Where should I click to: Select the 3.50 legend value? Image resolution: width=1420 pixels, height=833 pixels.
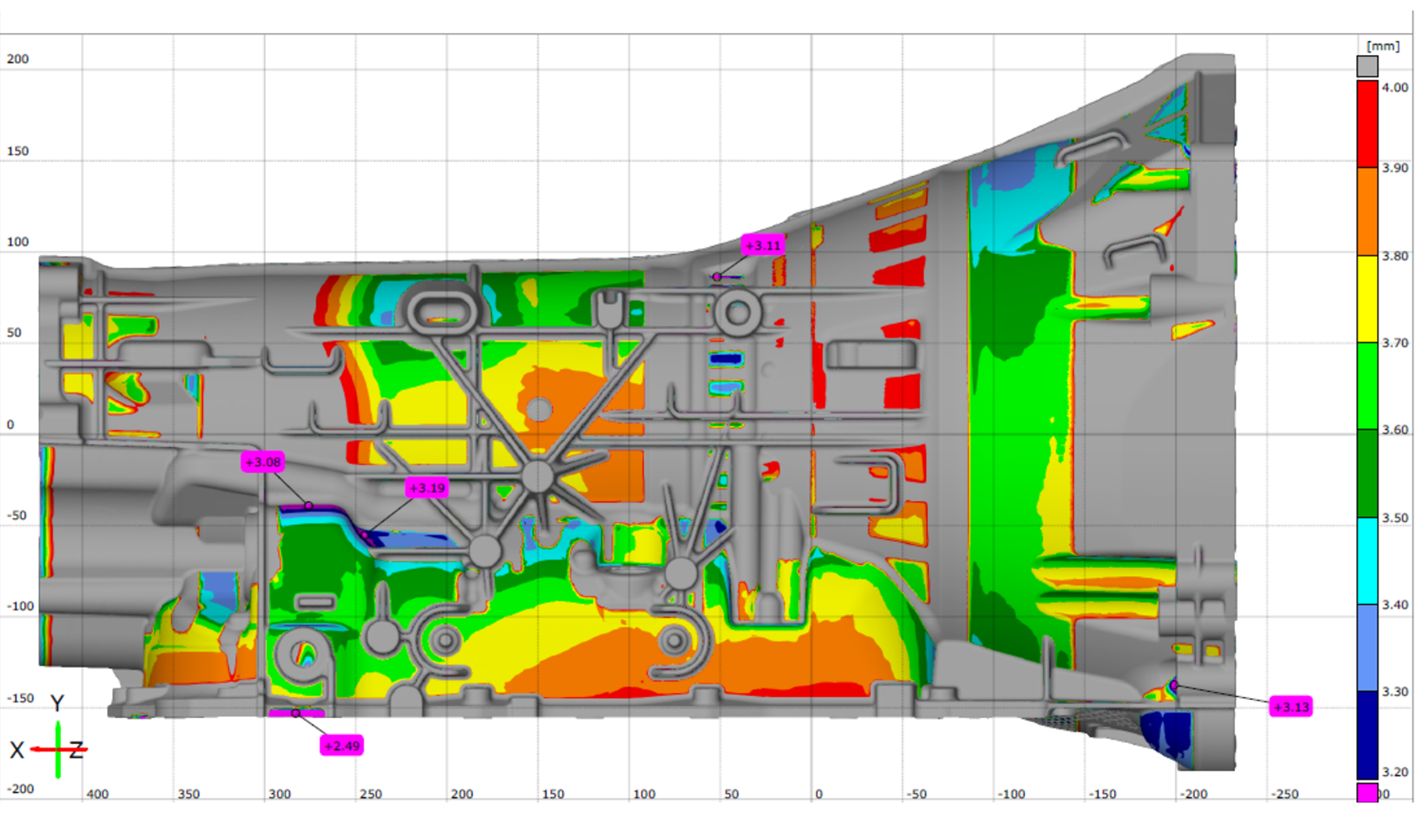[x=1396, y=517]
